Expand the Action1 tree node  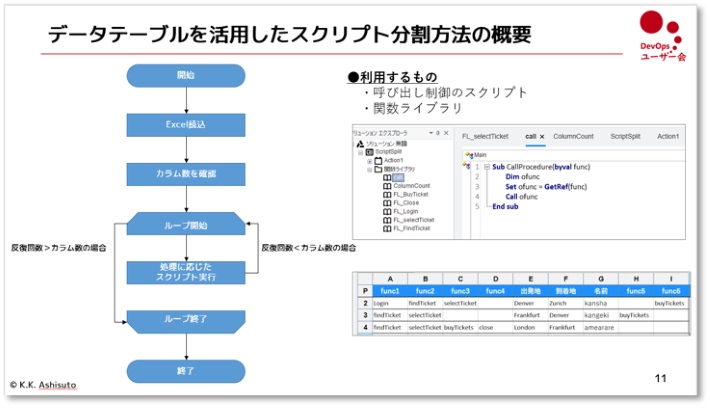(x=369, y=160)
